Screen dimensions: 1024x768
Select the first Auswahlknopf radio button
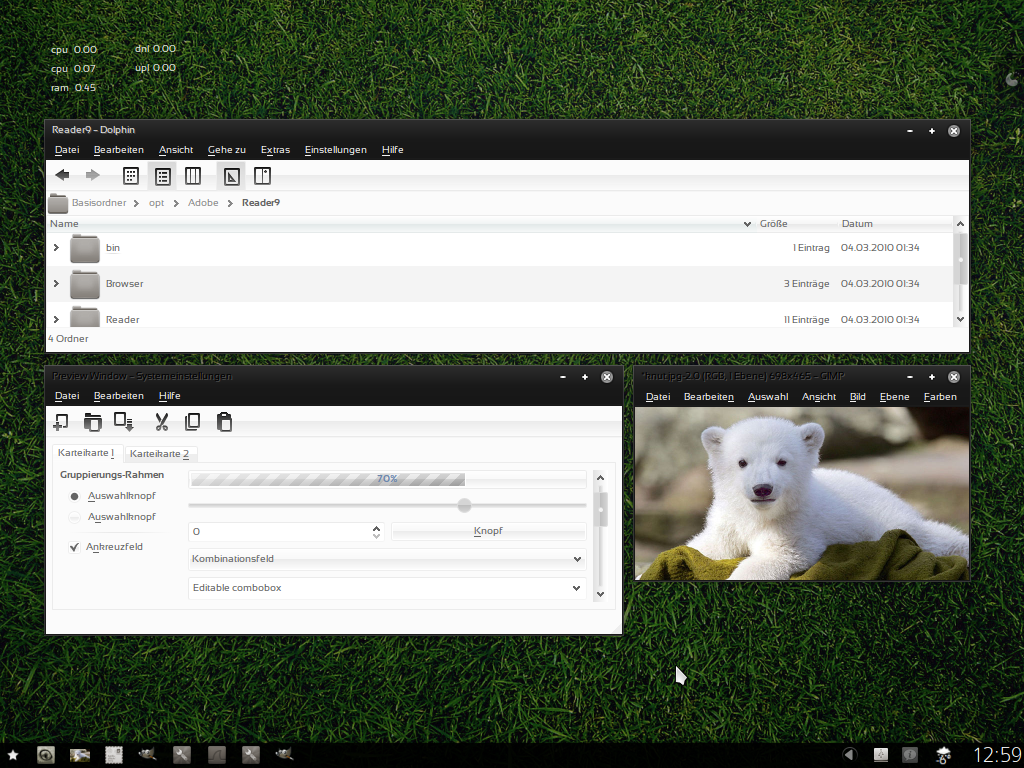tap(74, 496)
